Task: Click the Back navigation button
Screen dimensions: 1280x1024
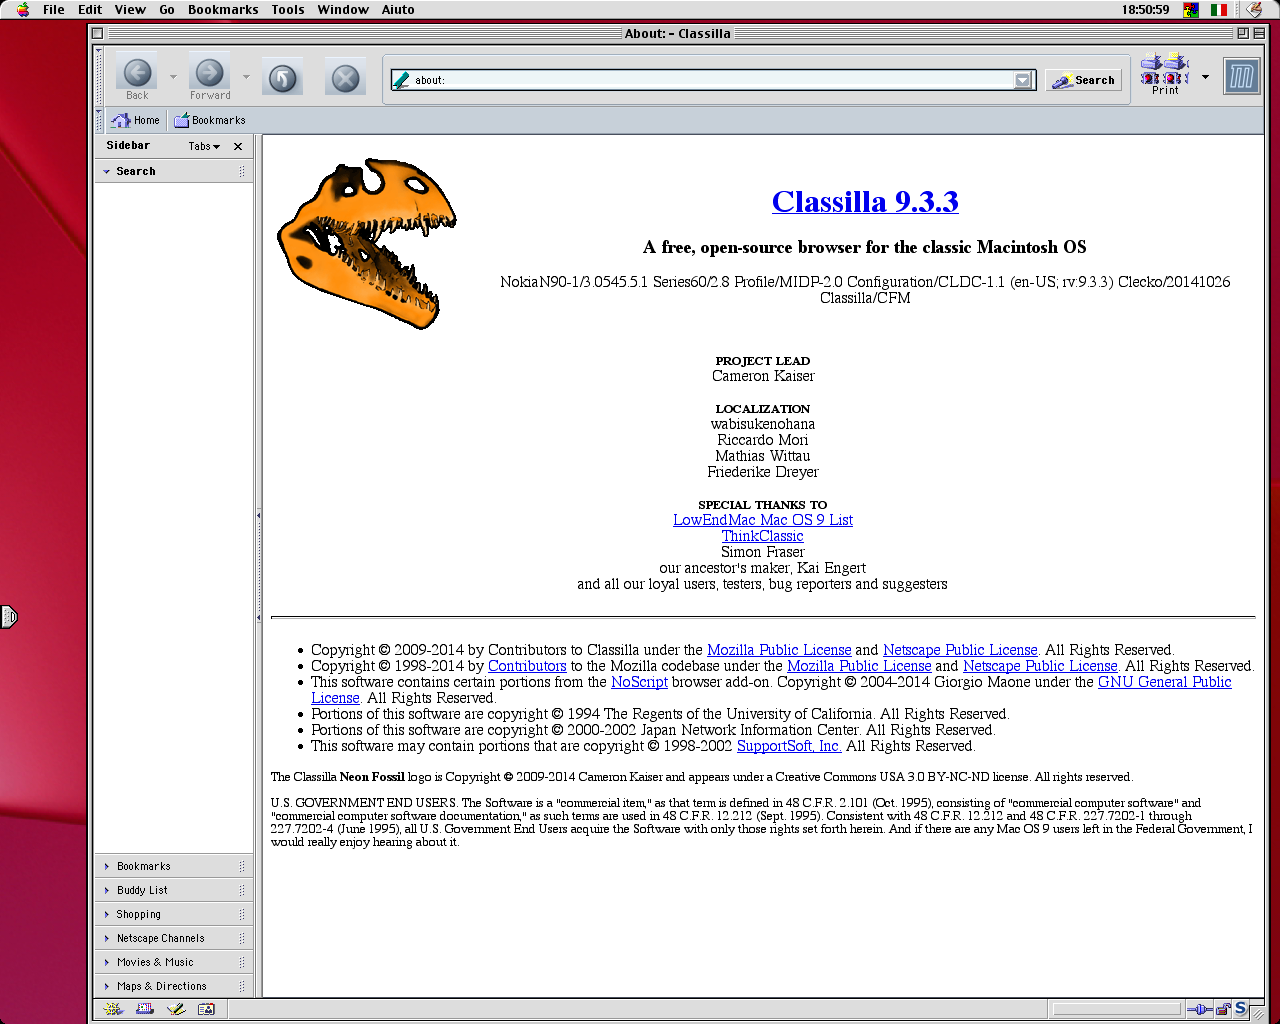Action: [137, 76]
